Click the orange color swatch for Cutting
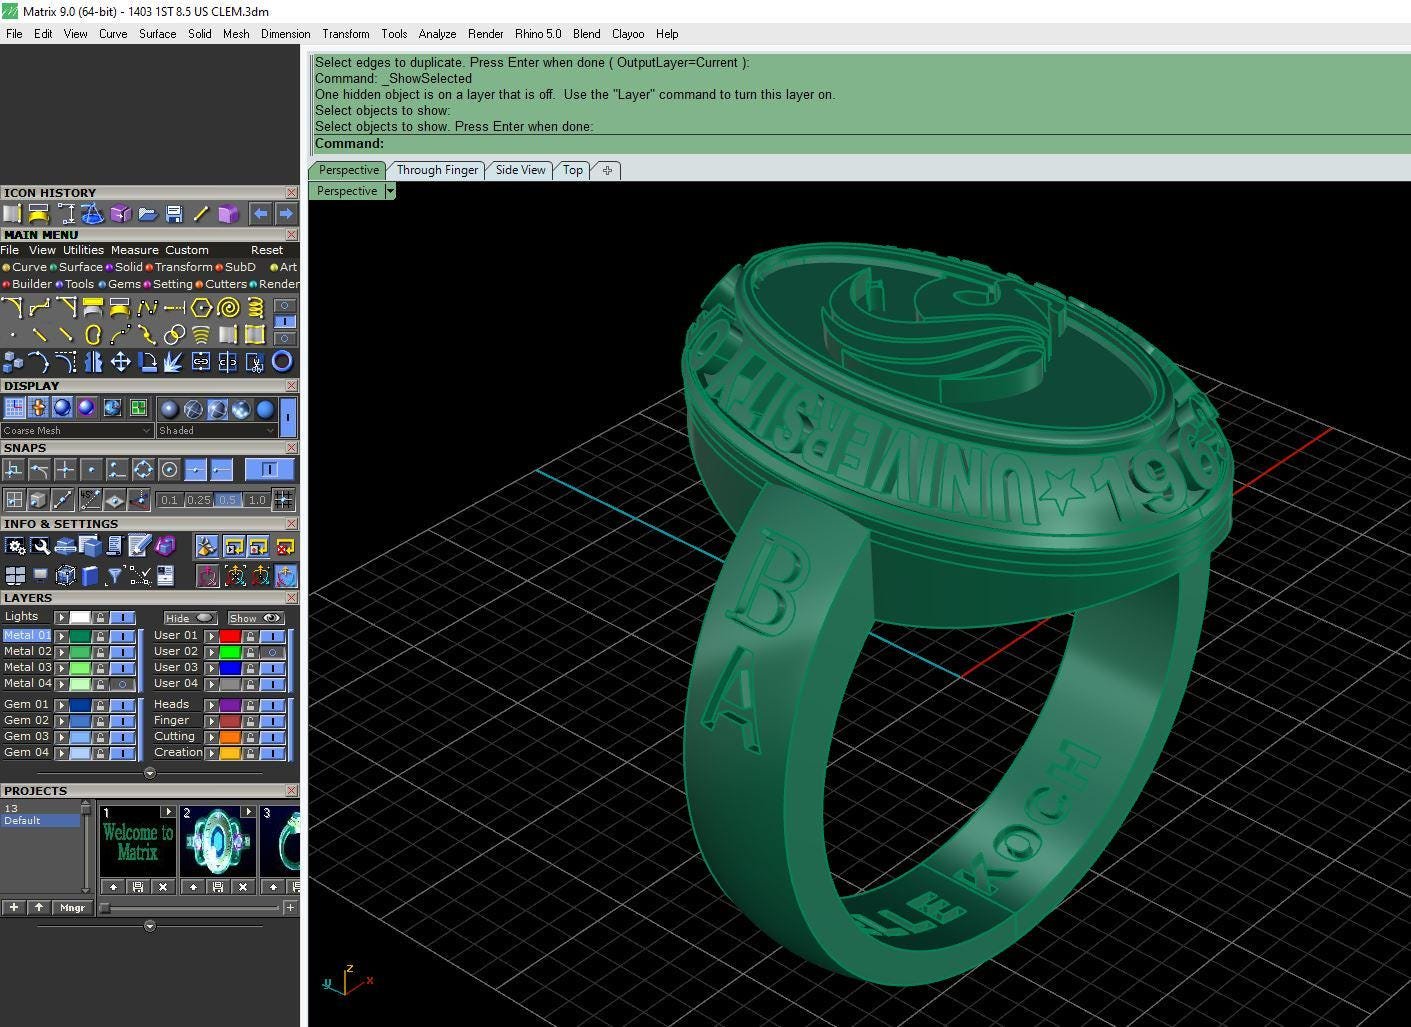The image size is (1411, 1027). [x=230, y=737]
